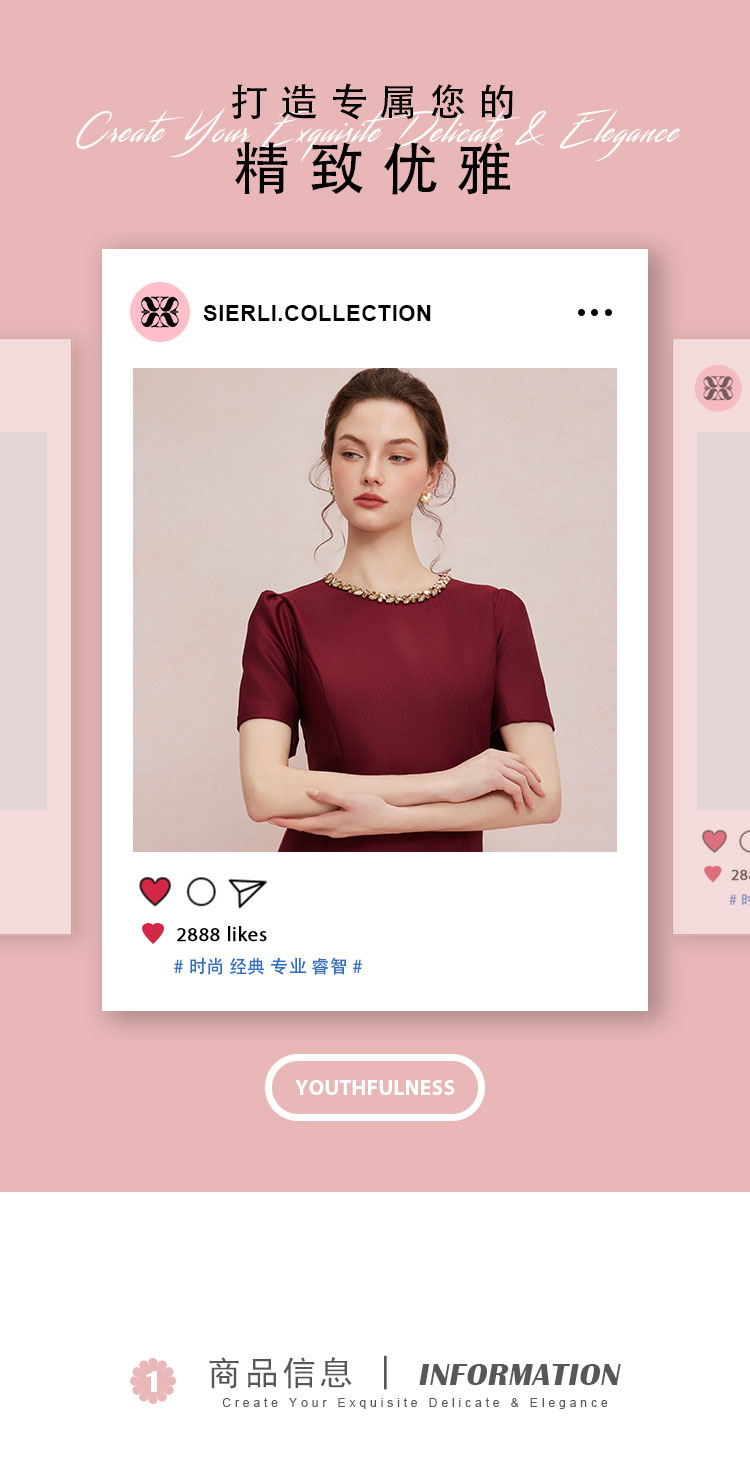Click the INFORMATION italic heading
750x1461 pixels.
(x=520, y=1375)
